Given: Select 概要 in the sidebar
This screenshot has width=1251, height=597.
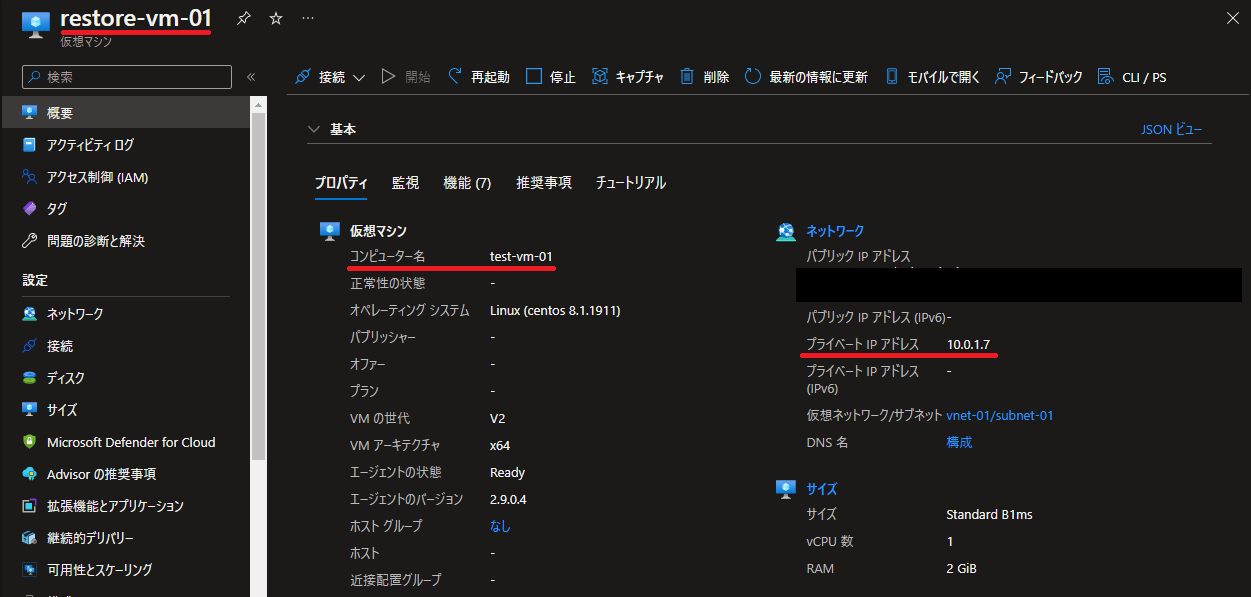Looking at the screenshot, I should tap(125, 113).
